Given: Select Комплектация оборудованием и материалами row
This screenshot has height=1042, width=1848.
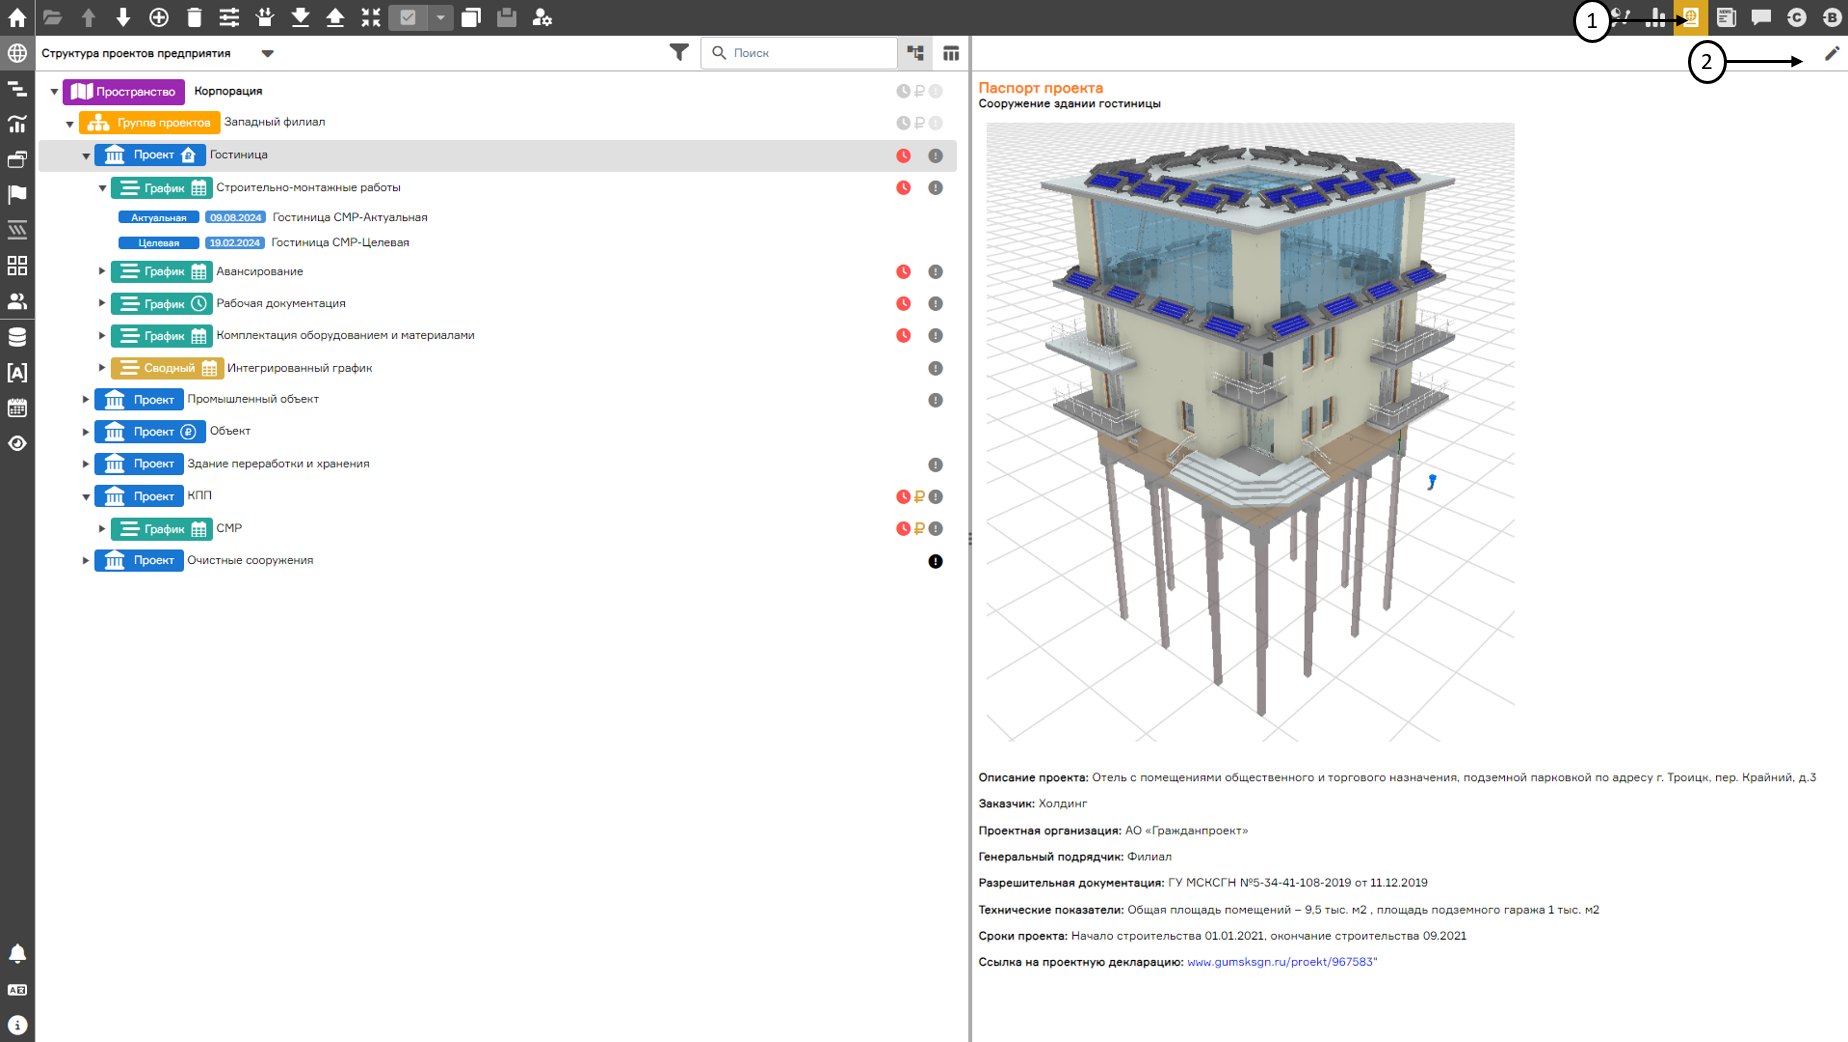Looking at the screenshot, I should [x=497, y=336].
